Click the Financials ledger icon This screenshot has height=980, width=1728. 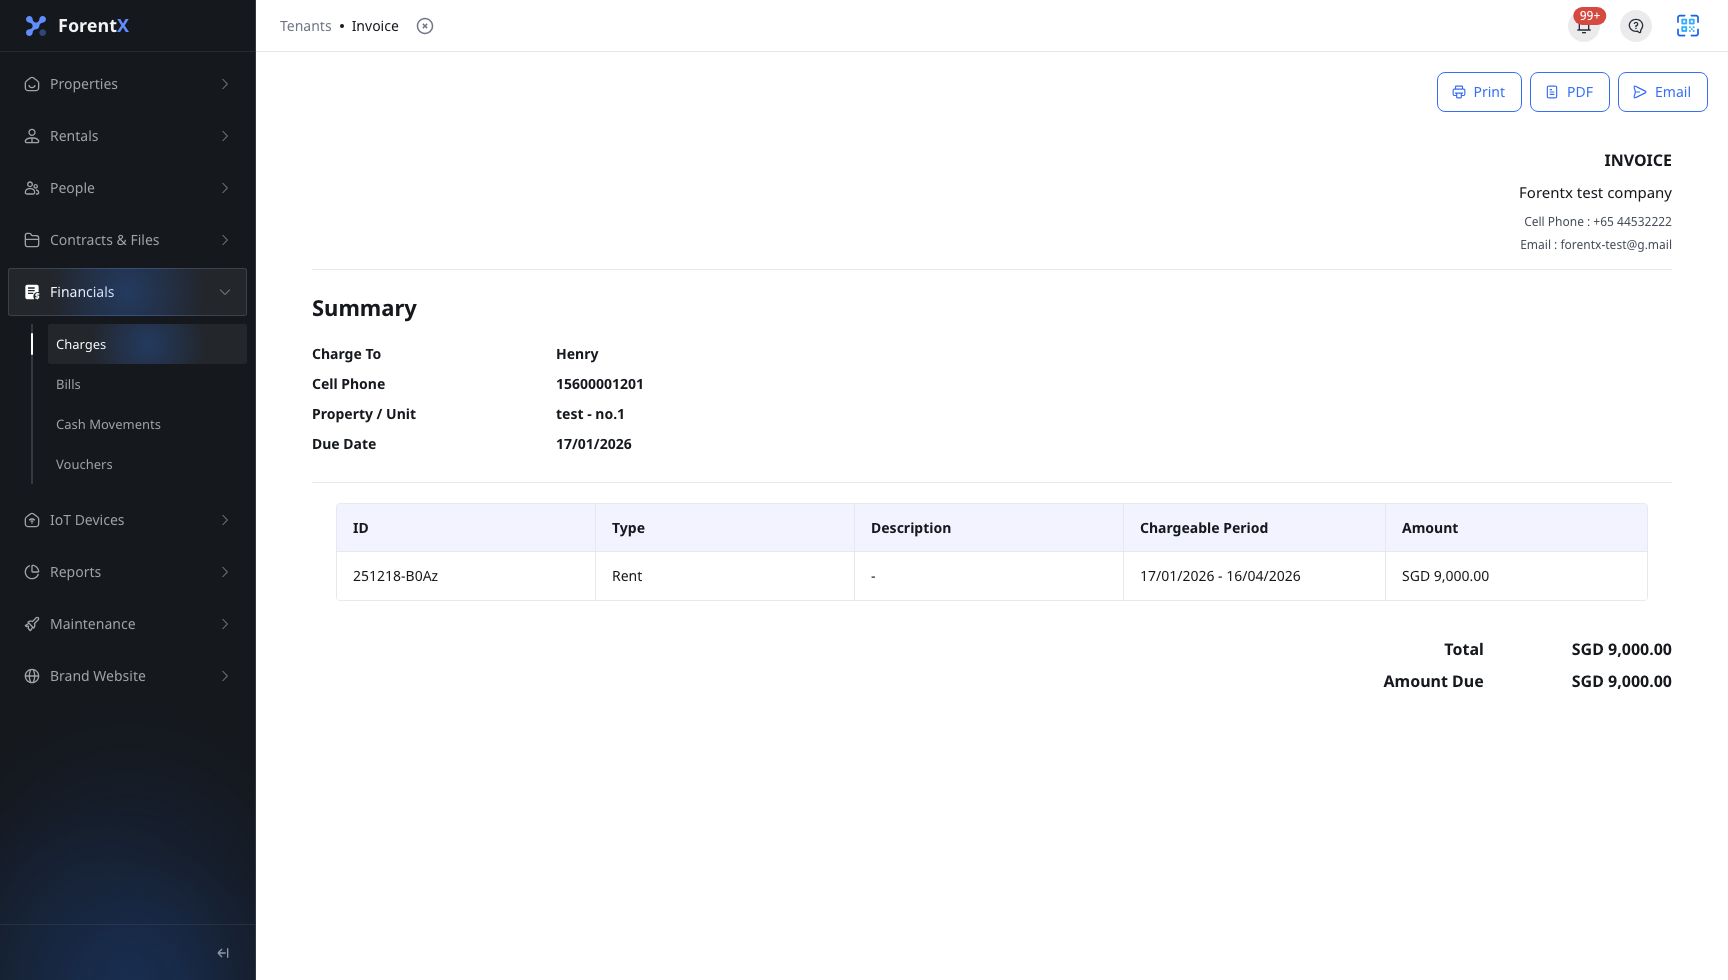point(32,292)
